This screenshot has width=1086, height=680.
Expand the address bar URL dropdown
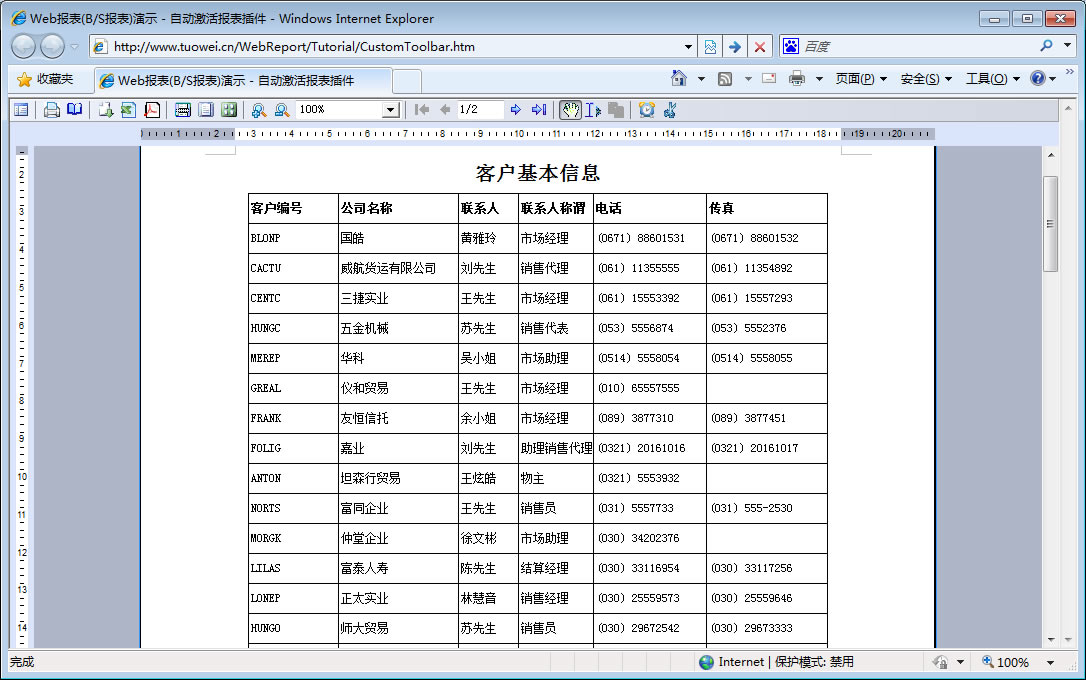tap(688, 47)
